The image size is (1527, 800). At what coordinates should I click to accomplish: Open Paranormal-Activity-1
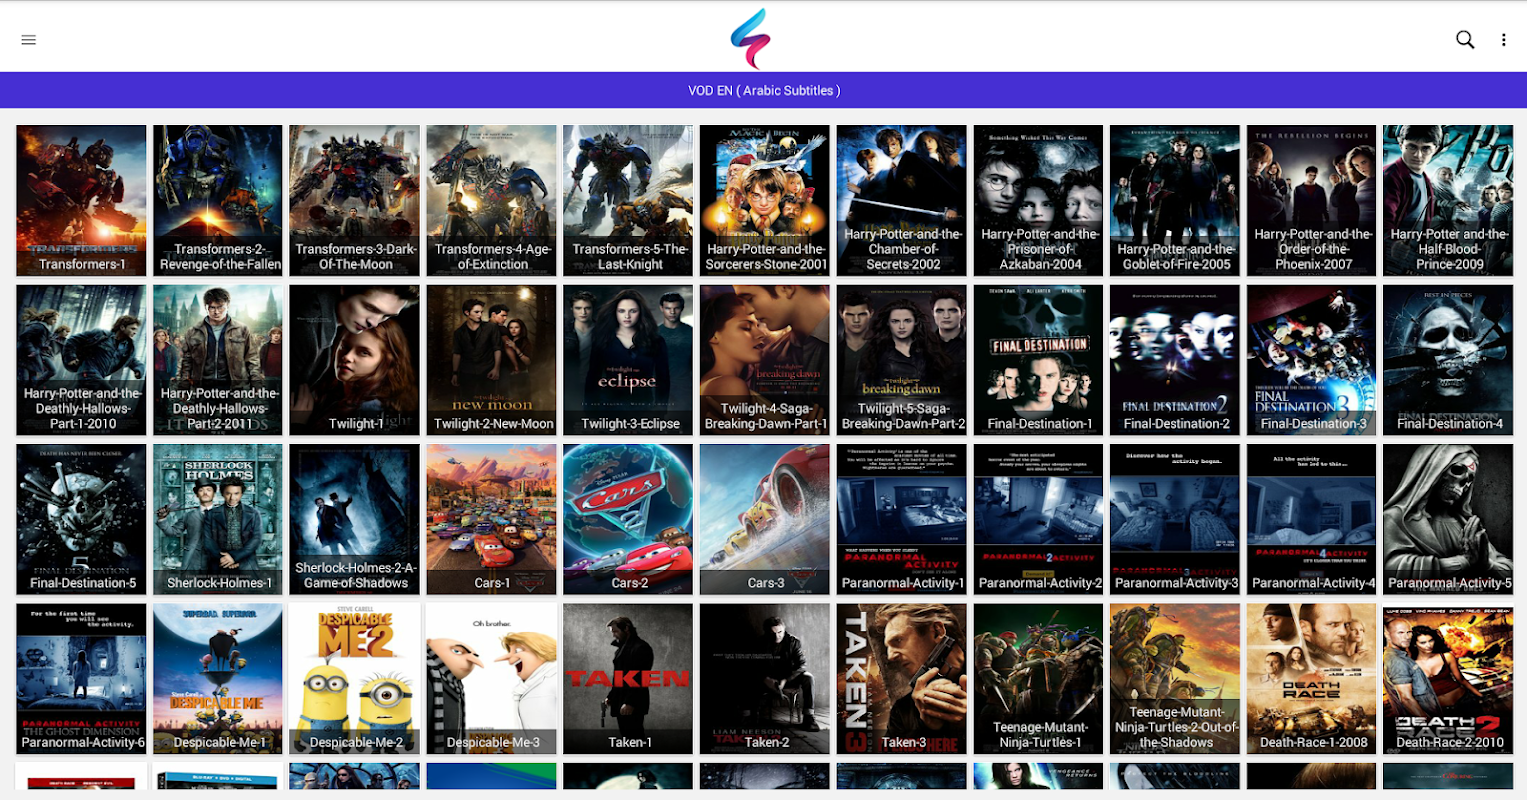pyautogui.click(x=902, y=519)
